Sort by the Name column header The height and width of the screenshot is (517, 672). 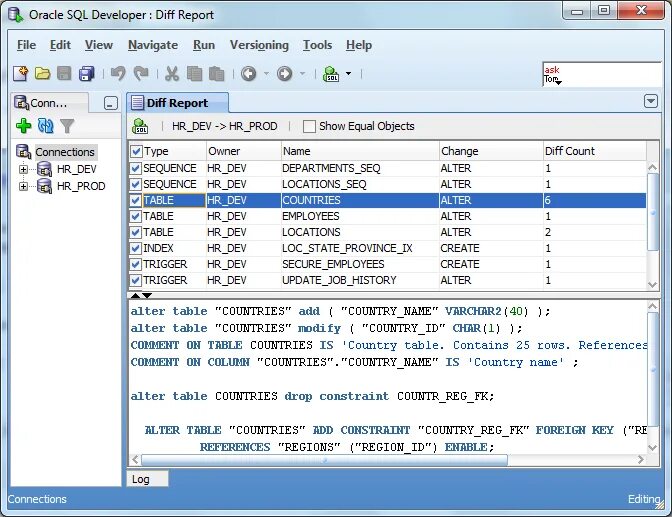point(360,151)
